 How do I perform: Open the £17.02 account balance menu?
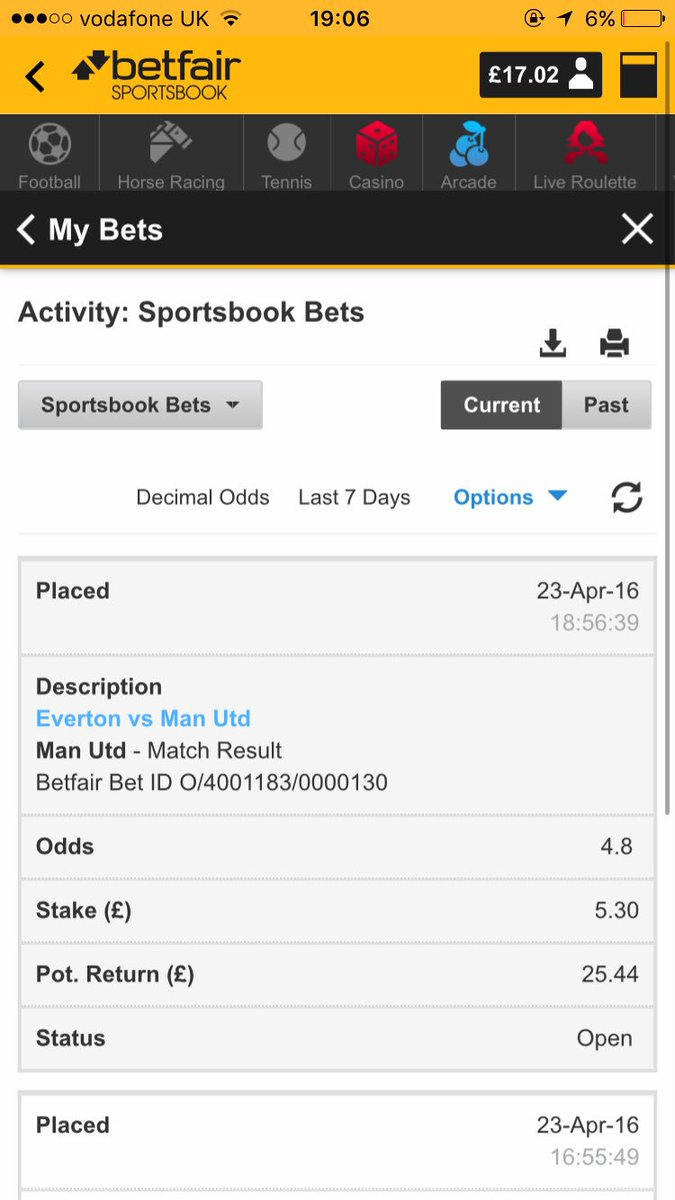coord(541,75)
